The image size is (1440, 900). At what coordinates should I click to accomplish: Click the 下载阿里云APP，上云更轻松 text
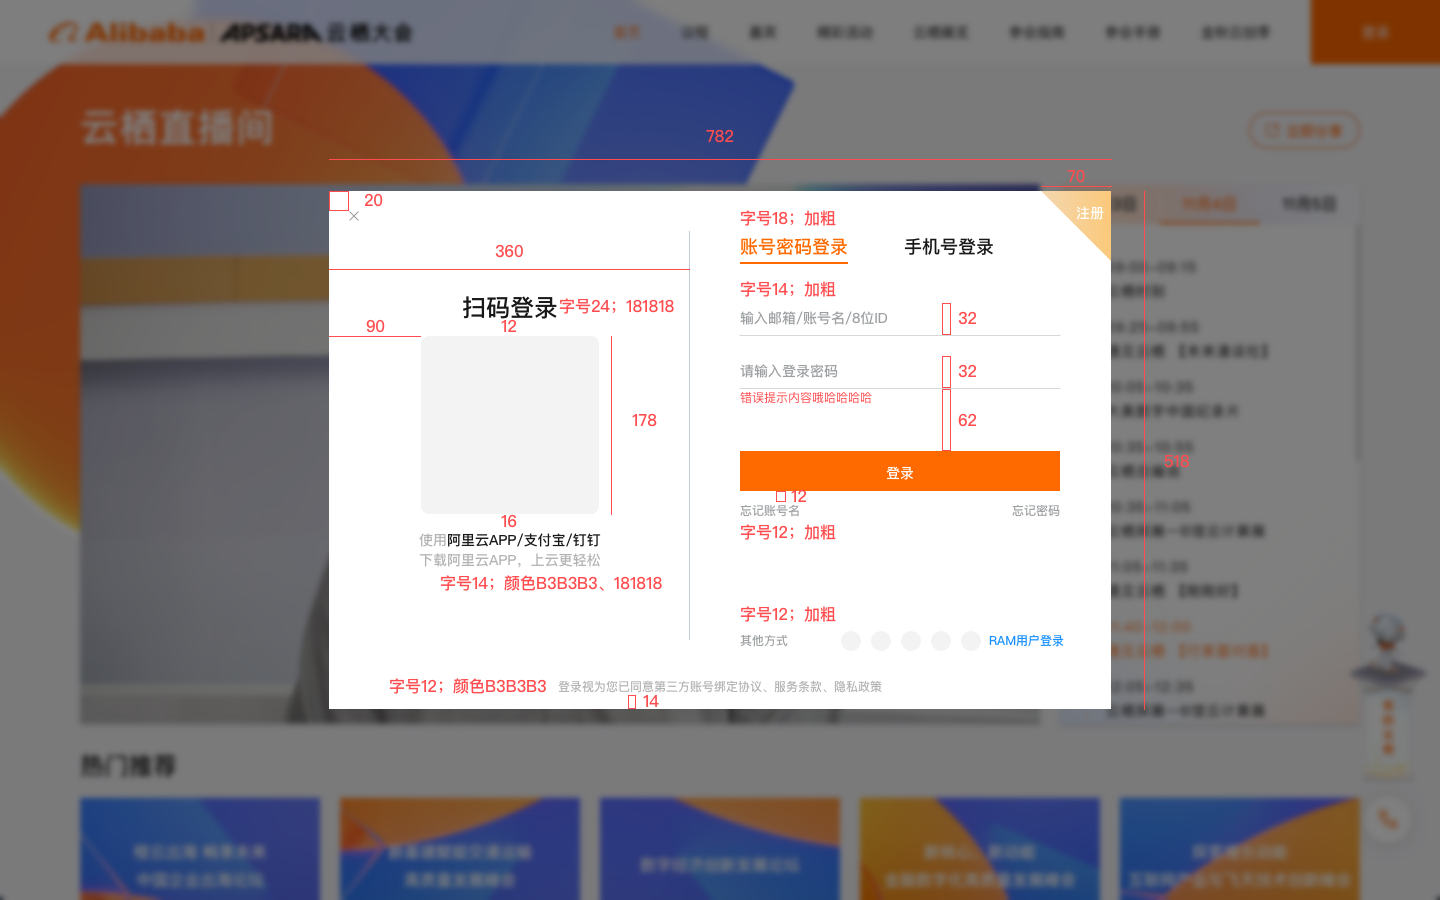pos(510,560)
